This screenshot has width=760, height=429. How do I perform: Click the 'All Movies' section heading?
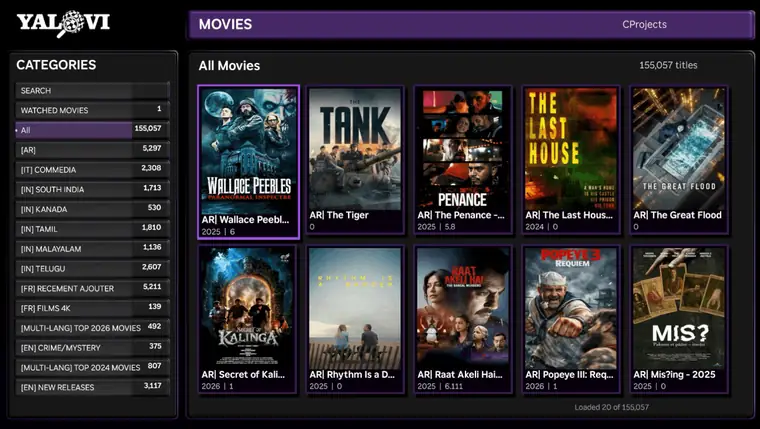pos(229,66)
